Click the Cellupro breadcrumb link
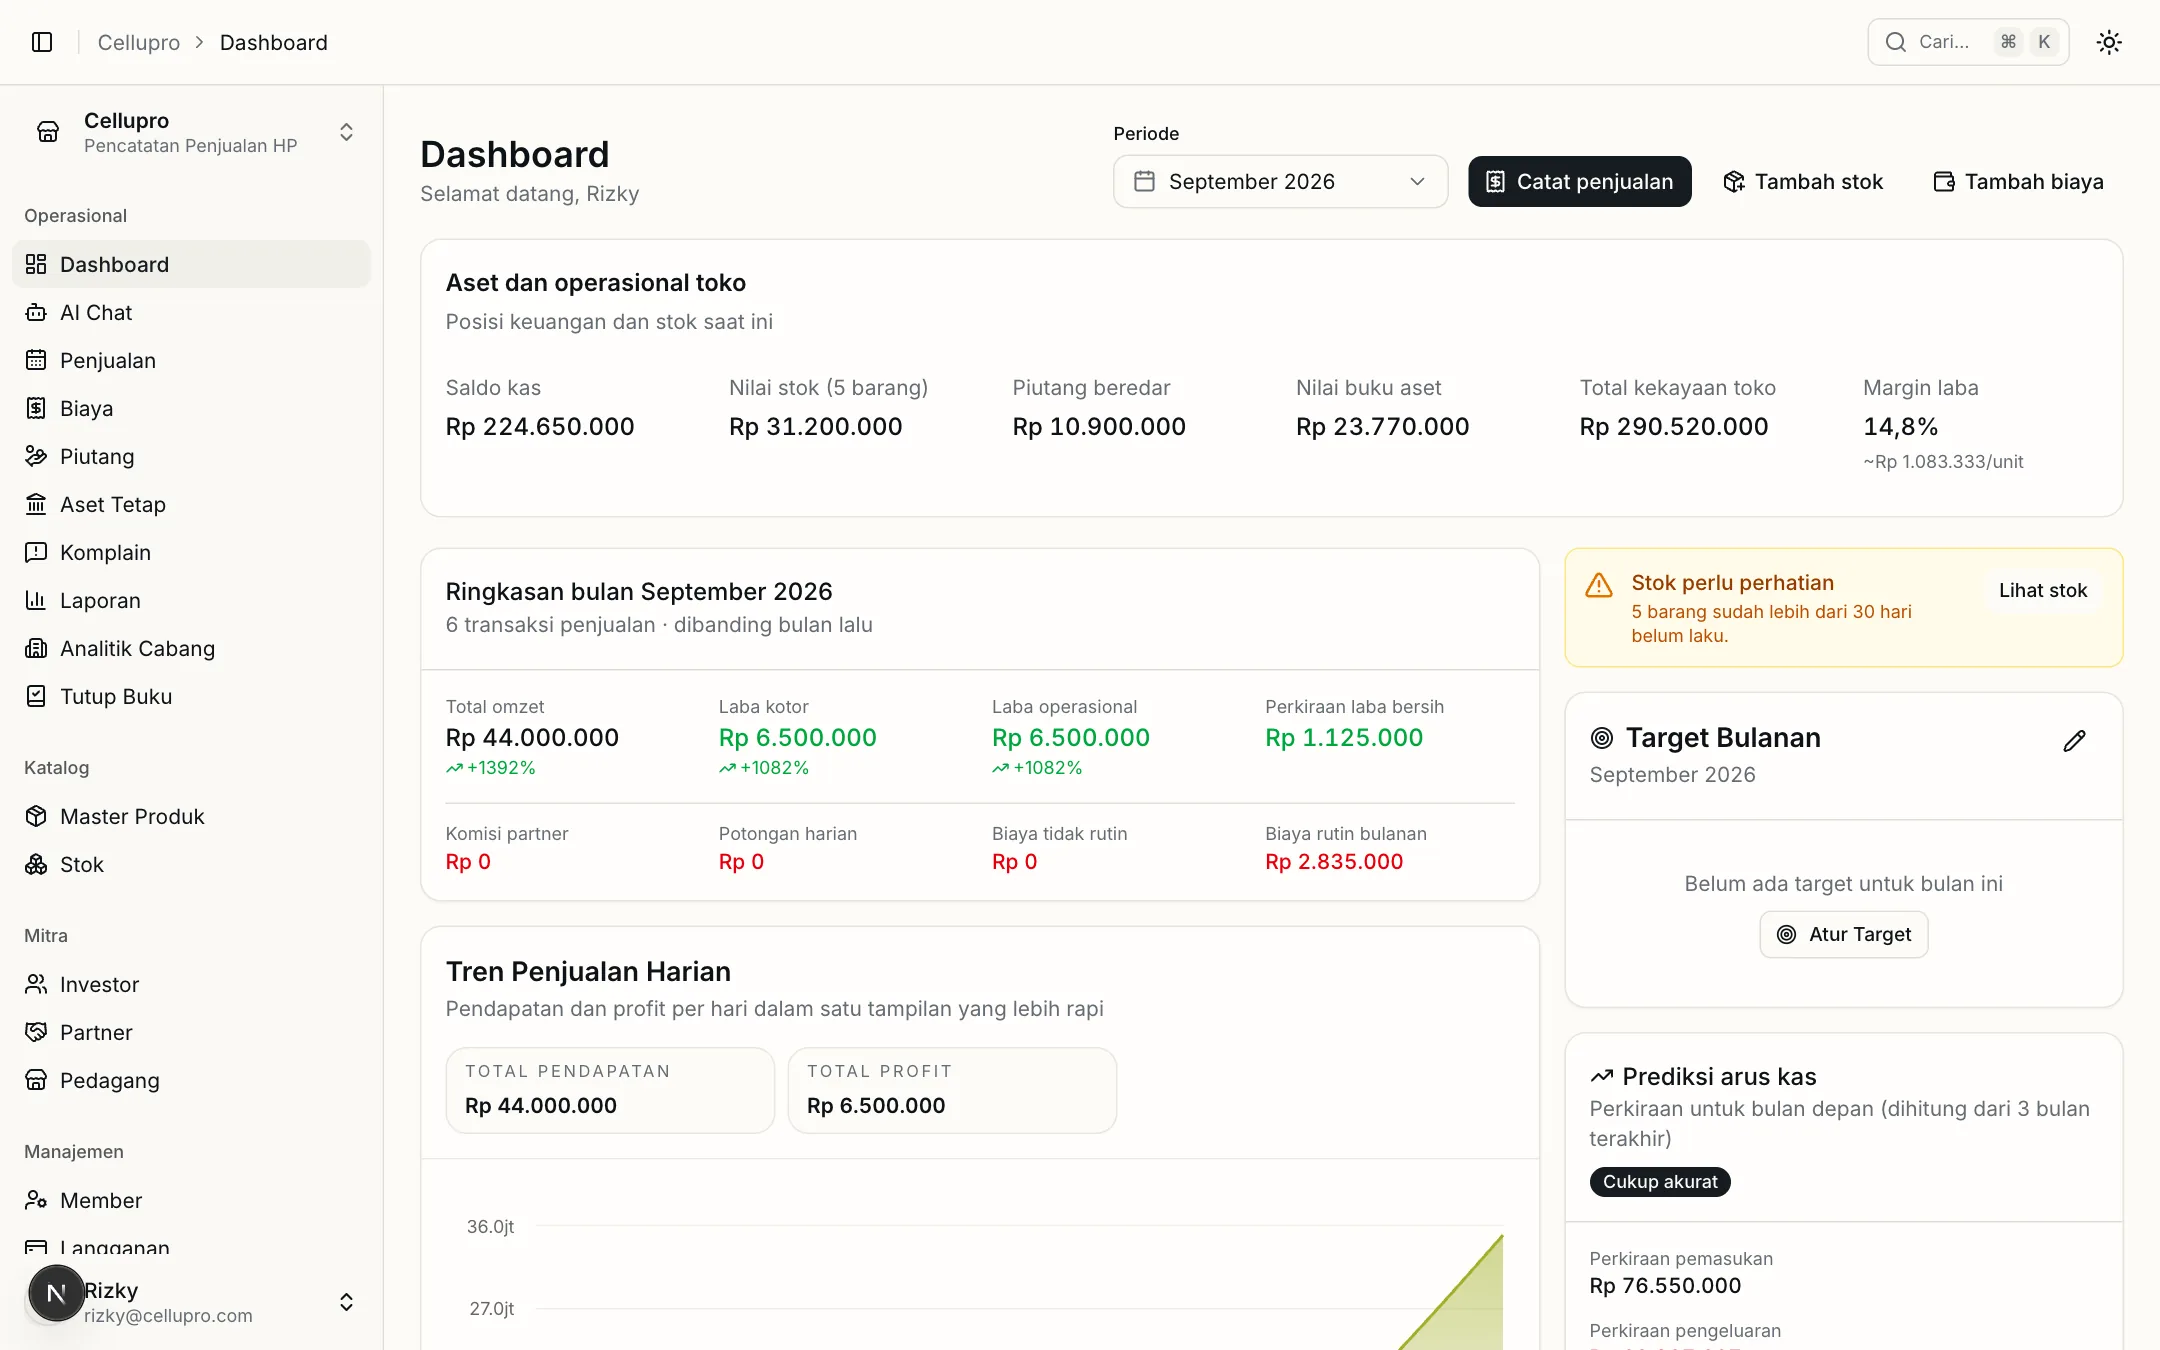 tap(139, 42)
